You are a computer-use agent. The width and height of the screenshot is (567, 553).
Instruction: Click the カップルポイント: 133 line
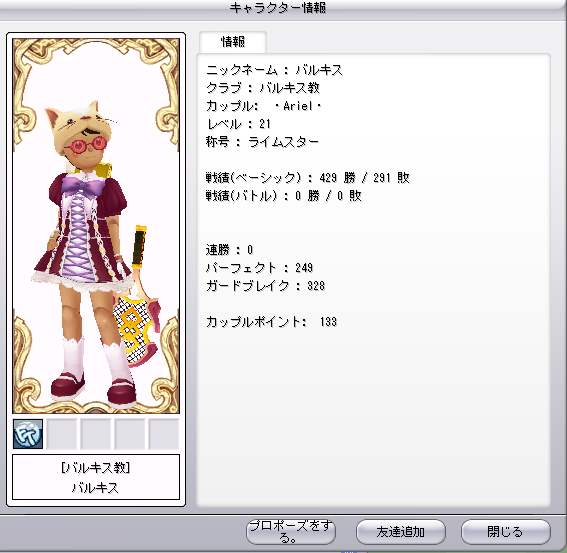tap(271, 322)
